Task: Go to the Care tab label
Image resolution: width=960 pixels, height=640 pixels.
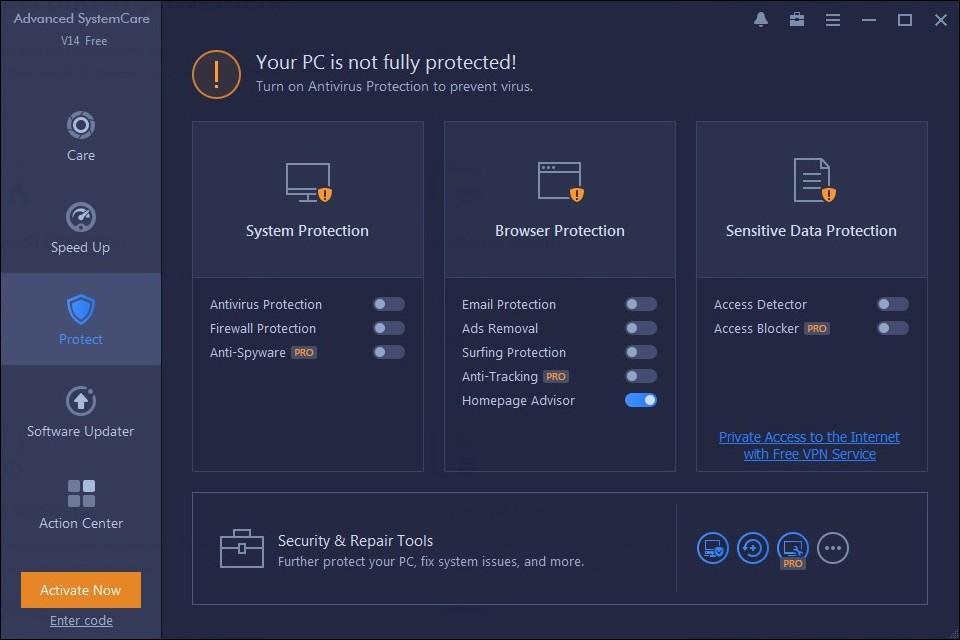Action: [x=81, y=156]
